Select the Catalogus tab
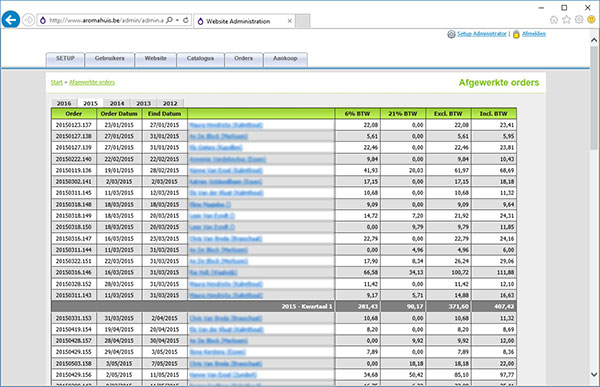Screen dimensions: 600x387 (200, 59)
